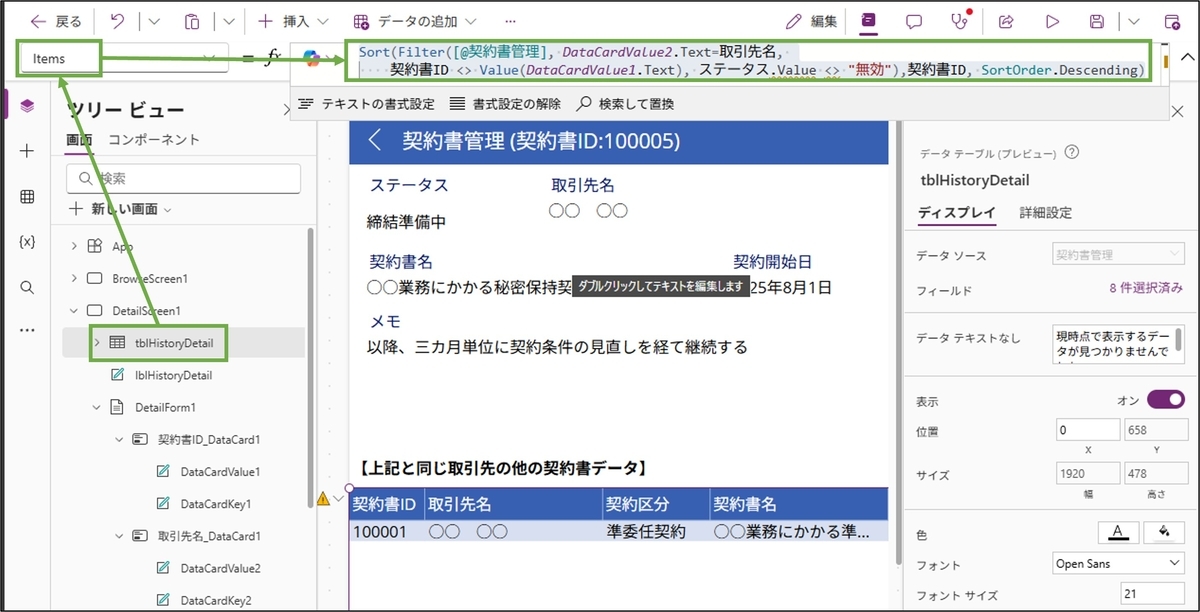Viewport: 1200px width, 612px height.
Task: Select DataCardValue1 in tree view
Action: point(220,471)
